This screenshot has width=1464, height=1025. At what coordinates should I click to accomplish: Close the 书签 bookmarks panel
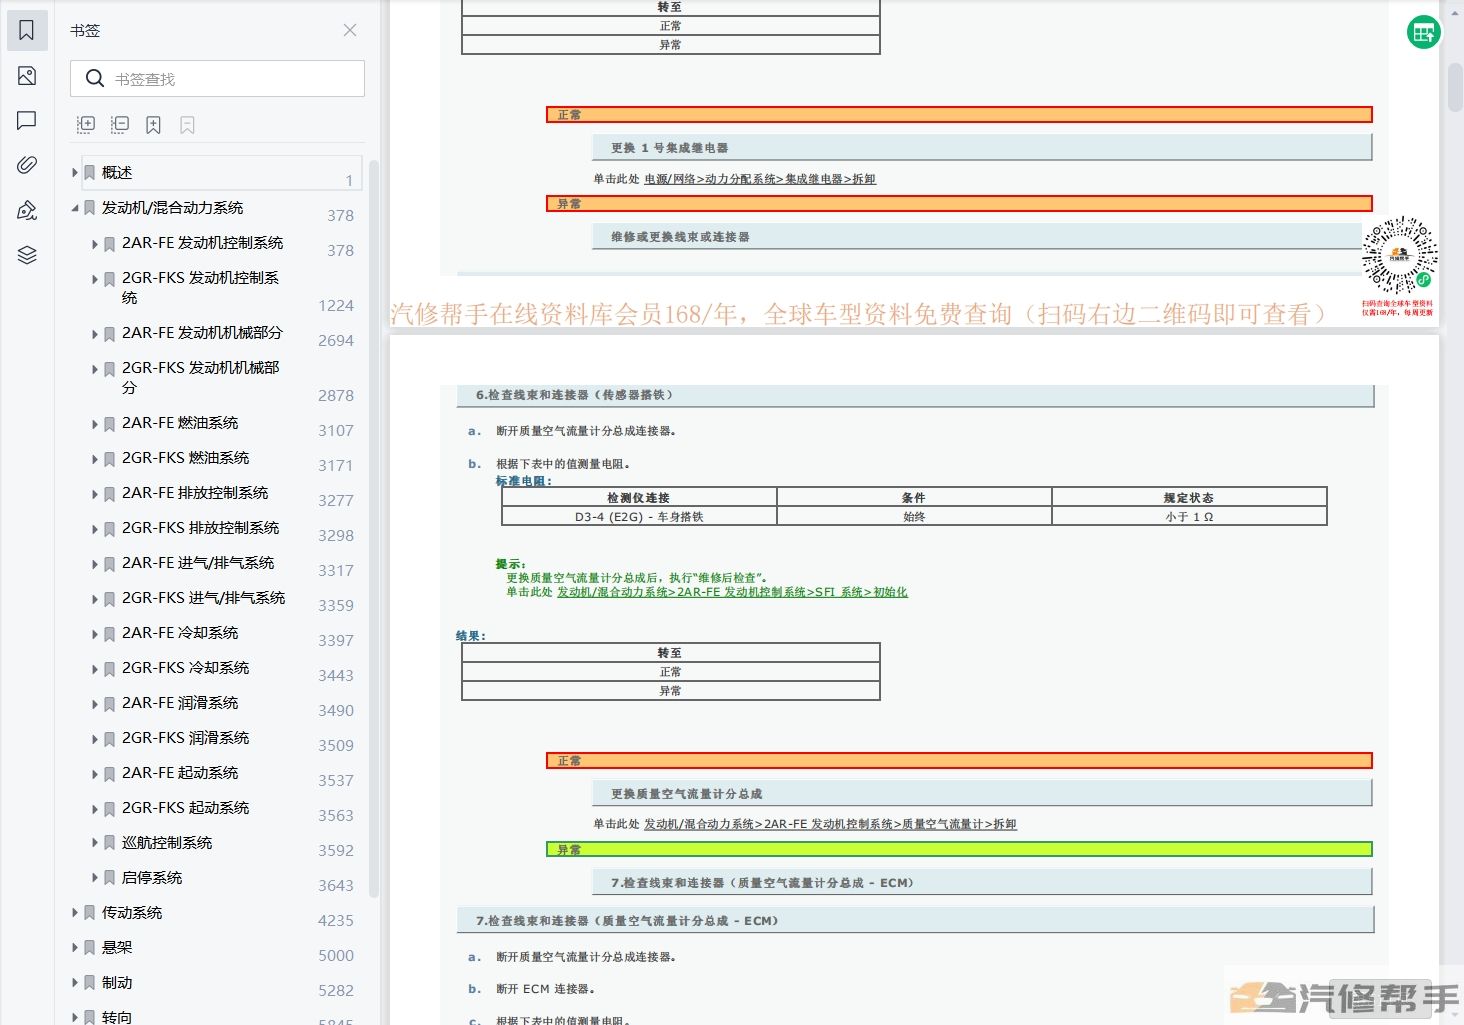tap(350, 30)
